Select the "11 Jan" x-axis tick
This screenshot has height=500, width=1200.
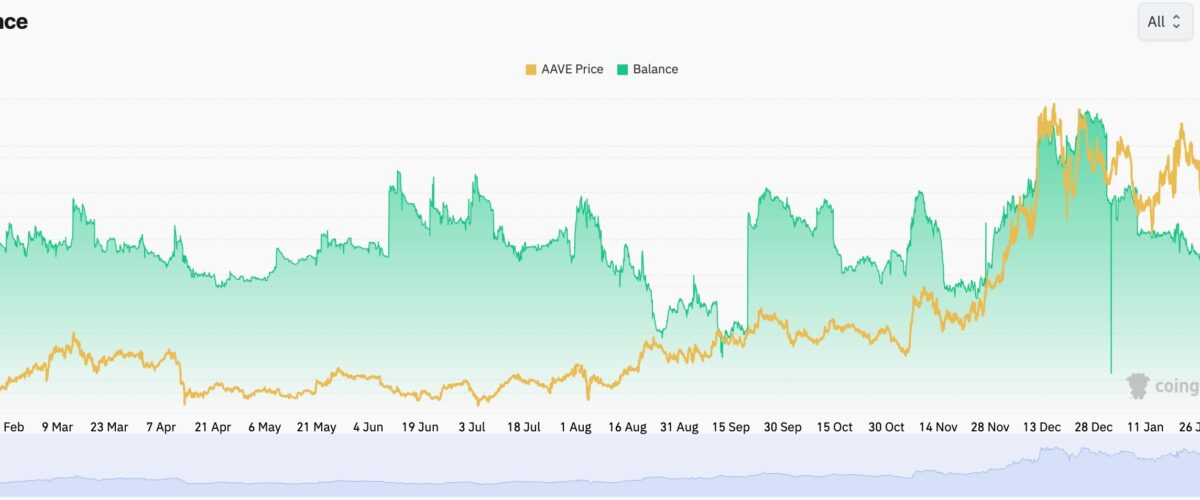click(x=1145, y=427)
